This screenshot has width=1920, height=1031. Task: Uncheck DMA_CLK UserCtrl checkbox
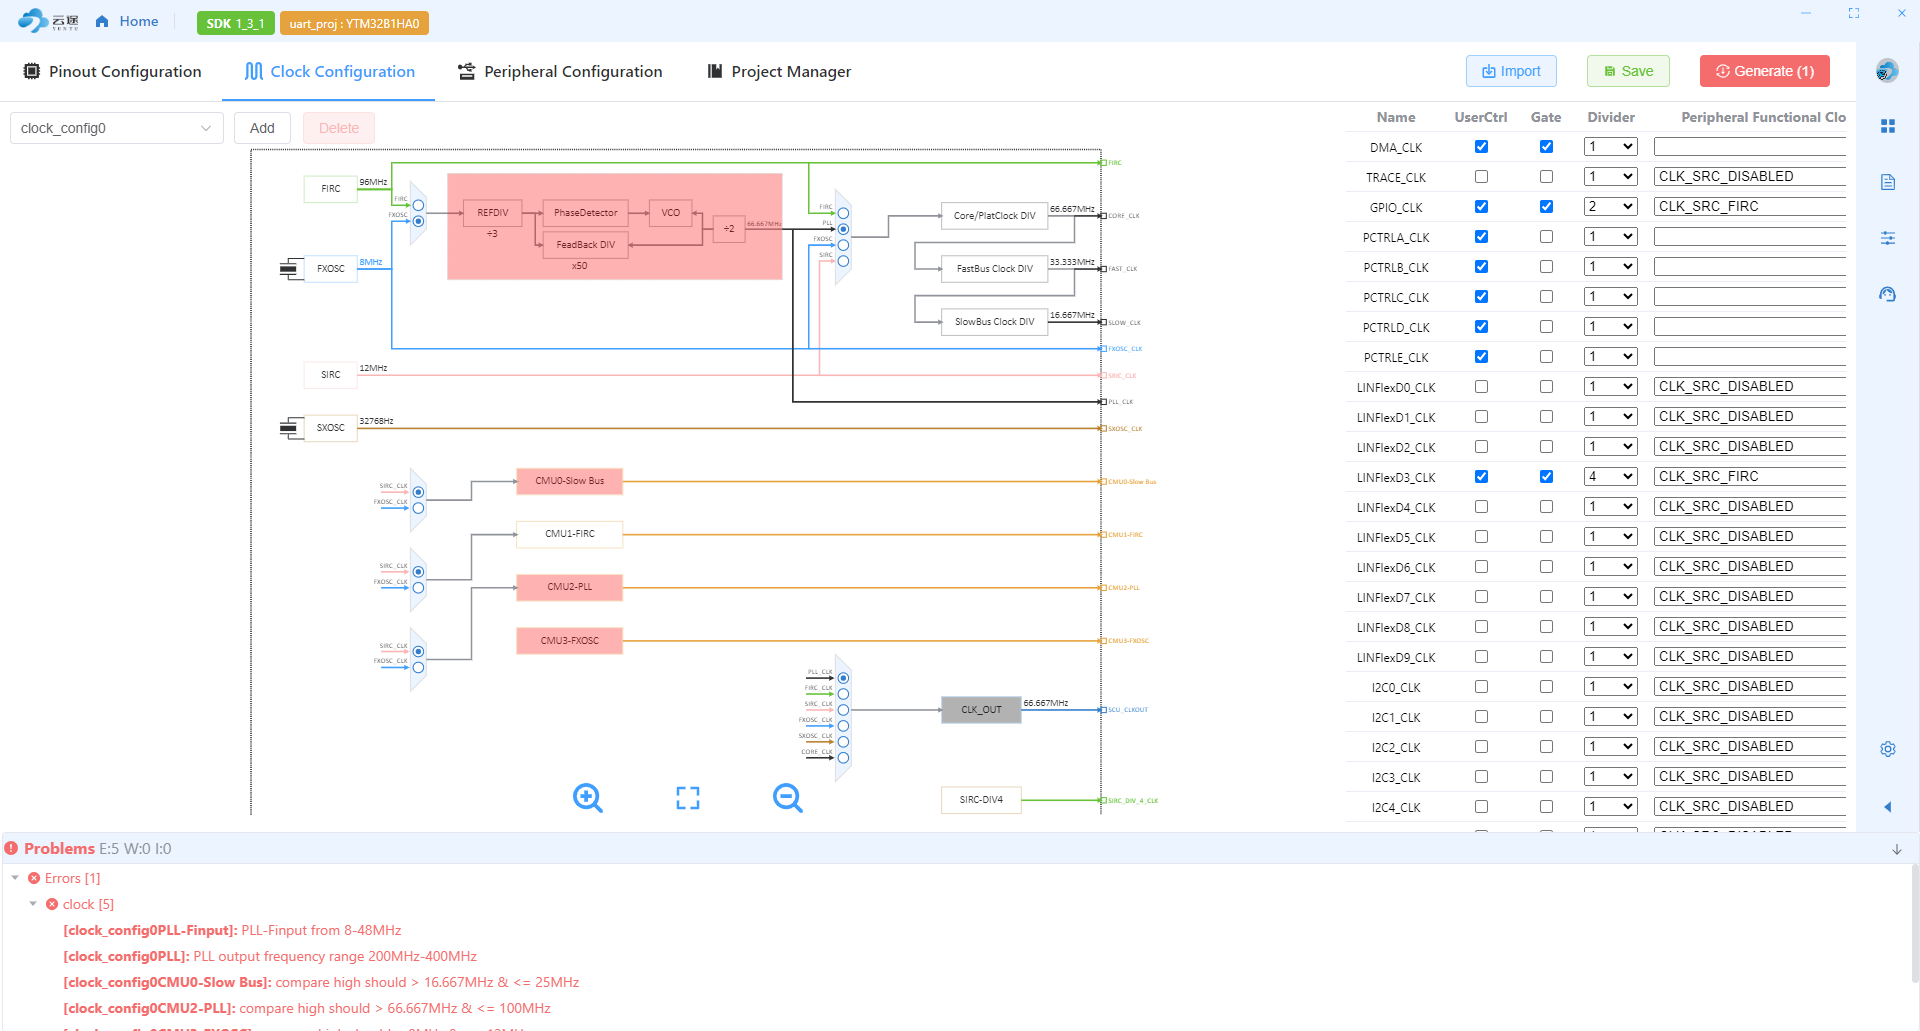[1481, 147]
